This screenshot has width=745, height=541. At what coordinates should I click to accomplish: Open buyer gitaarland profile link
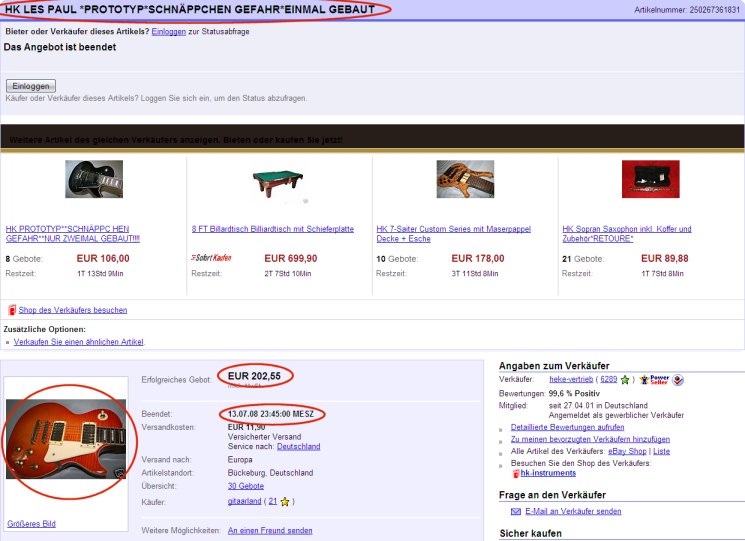(244, 502)
